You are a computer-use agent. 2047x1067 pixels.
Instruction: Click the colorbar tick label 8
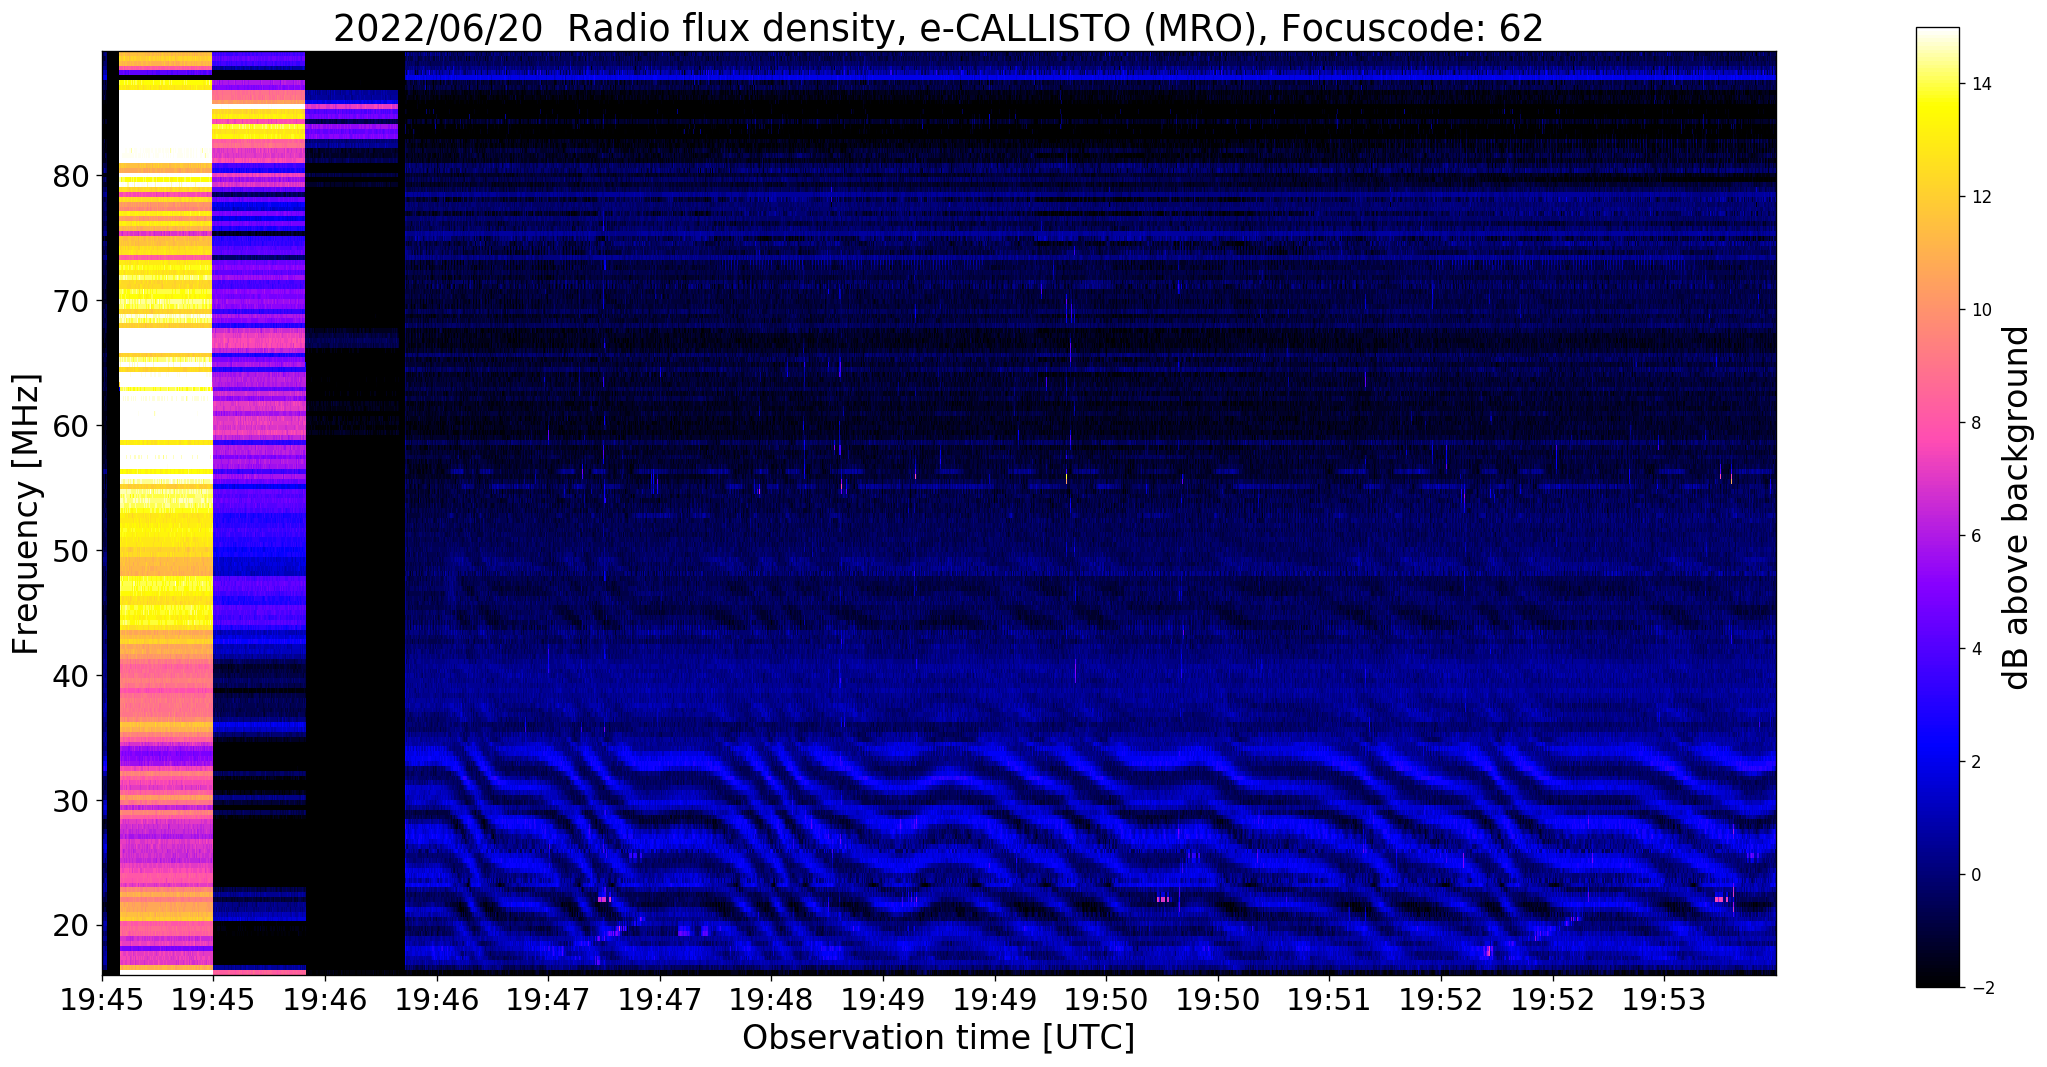[x=1975, y=423]
